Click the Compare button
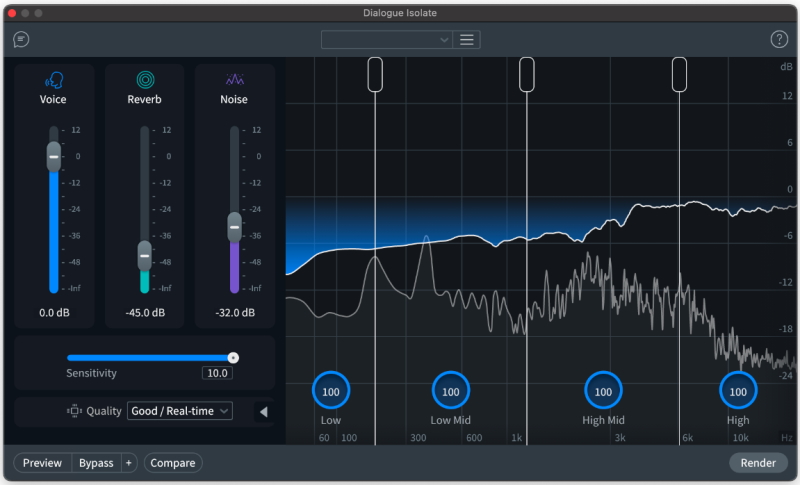Screen dimensions: 800x485 [x=173, y=463]
